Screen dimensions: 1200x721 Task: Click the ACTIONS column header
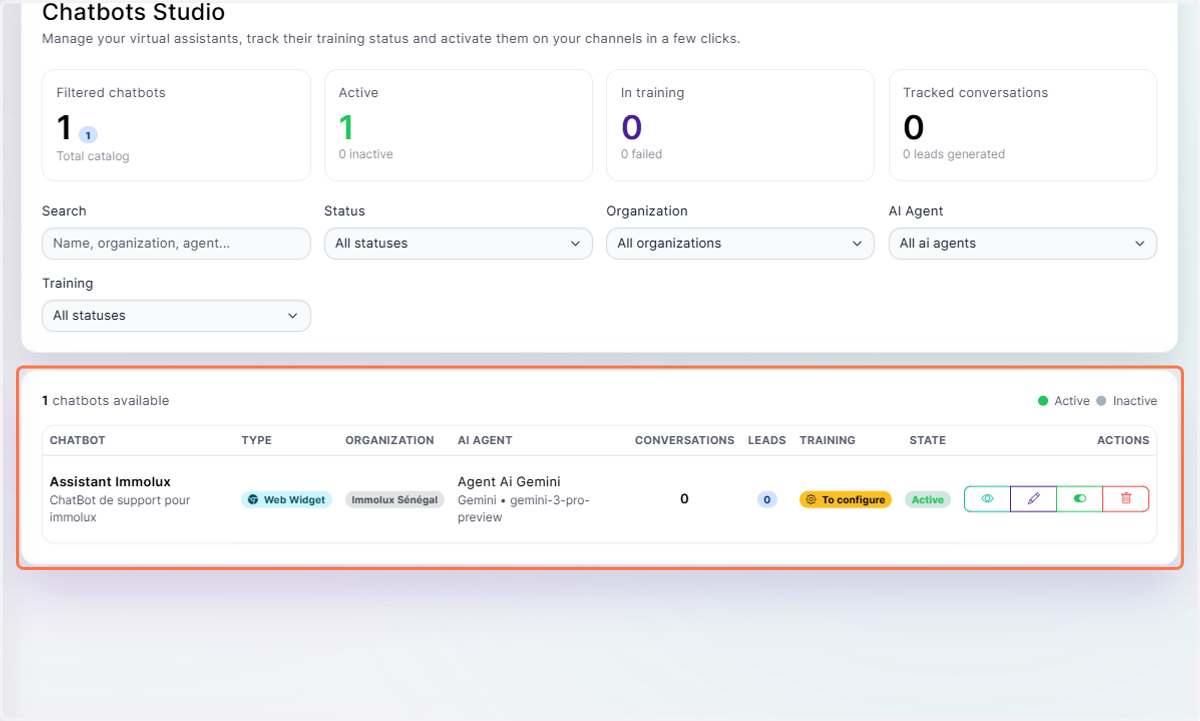[1123, 440]
